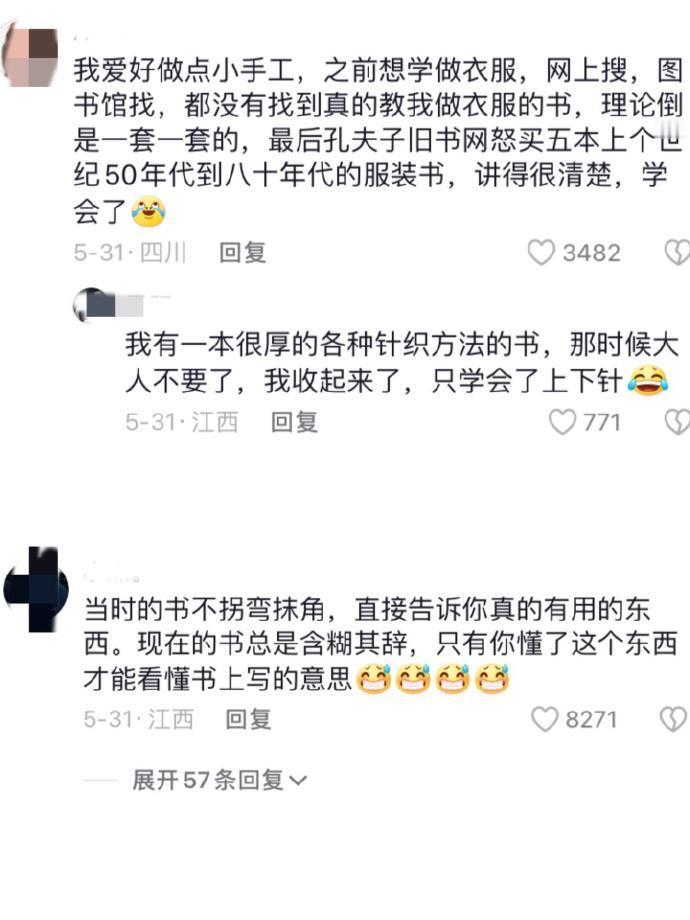690x920 pixels.
Task: Reply to the Sichuan sewing books comment
Action: 242,253
